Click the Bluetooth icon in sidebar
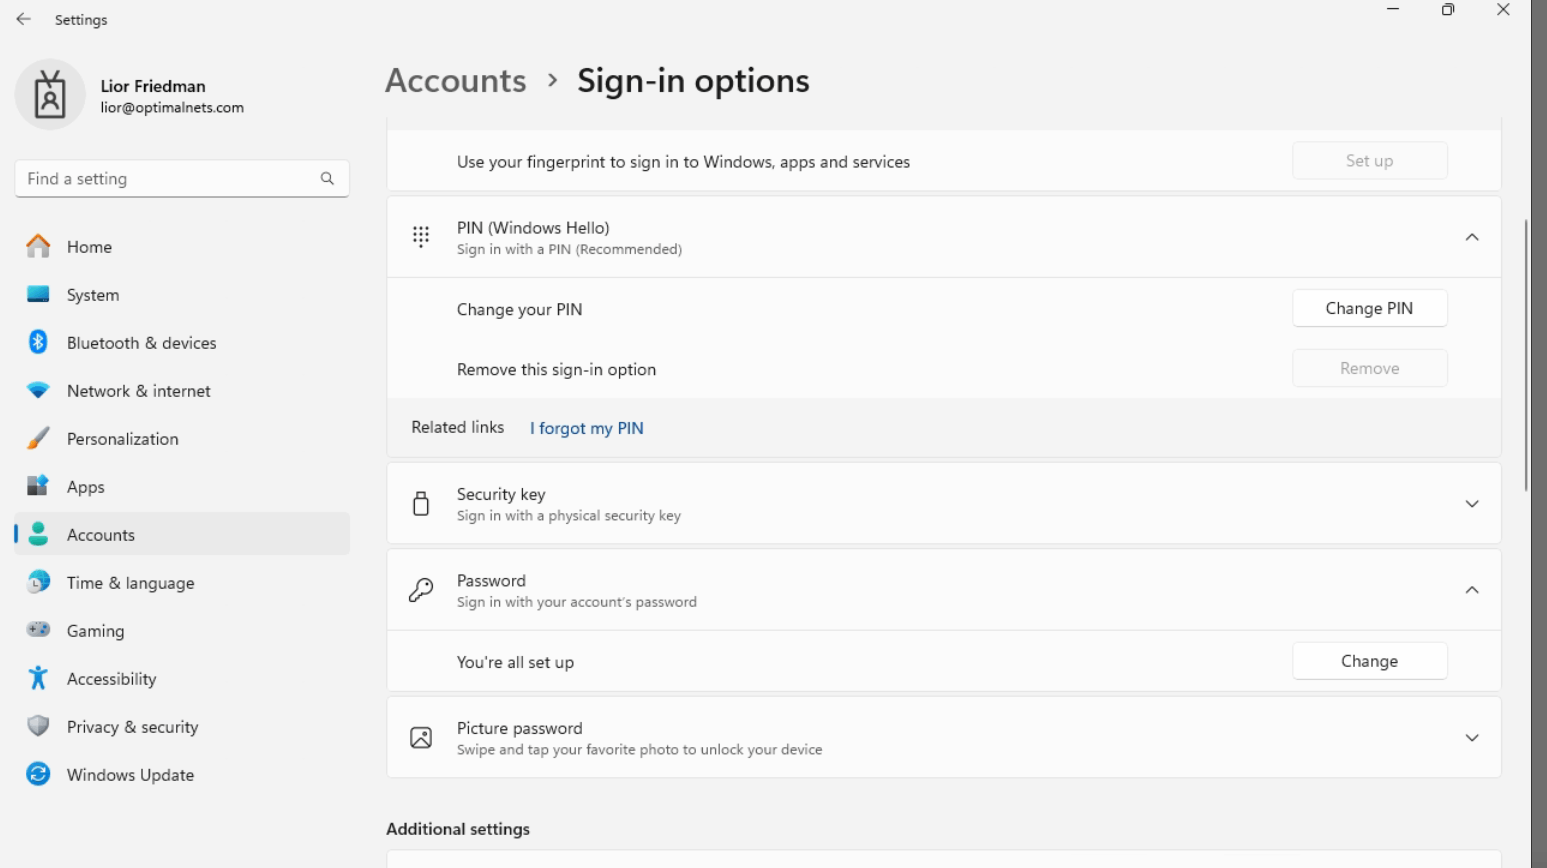Image resolution: width=1547 pixels, height=868 pixels. 38,342
